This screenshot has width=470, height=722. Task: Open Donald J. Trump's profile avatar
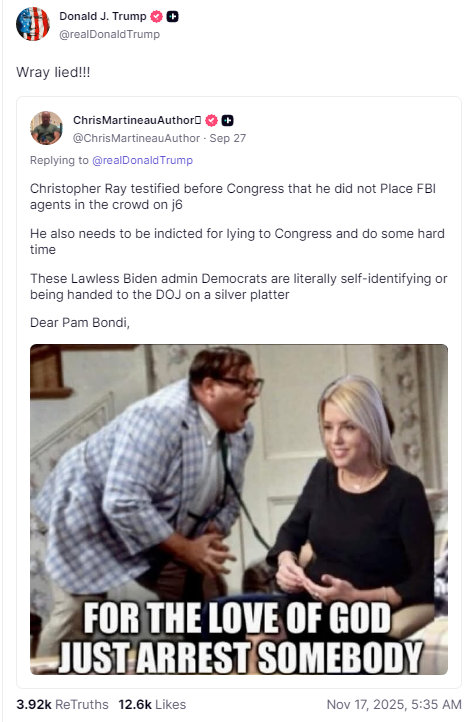(33, 24)
